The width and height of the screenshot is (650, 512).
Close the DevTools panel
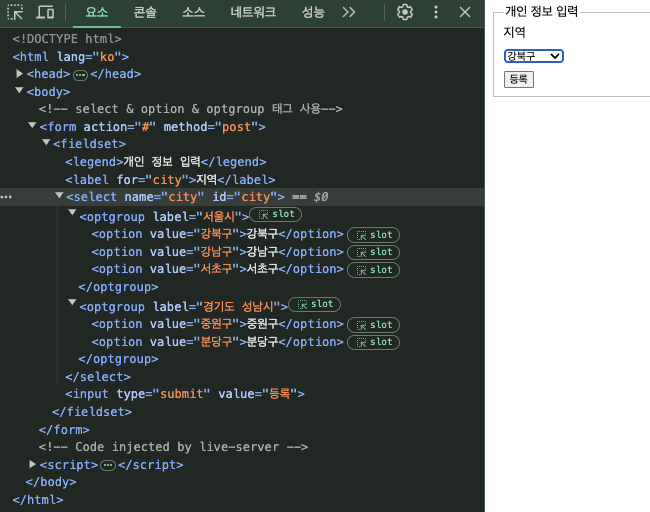pyautogui.click(x=465, y=12)
